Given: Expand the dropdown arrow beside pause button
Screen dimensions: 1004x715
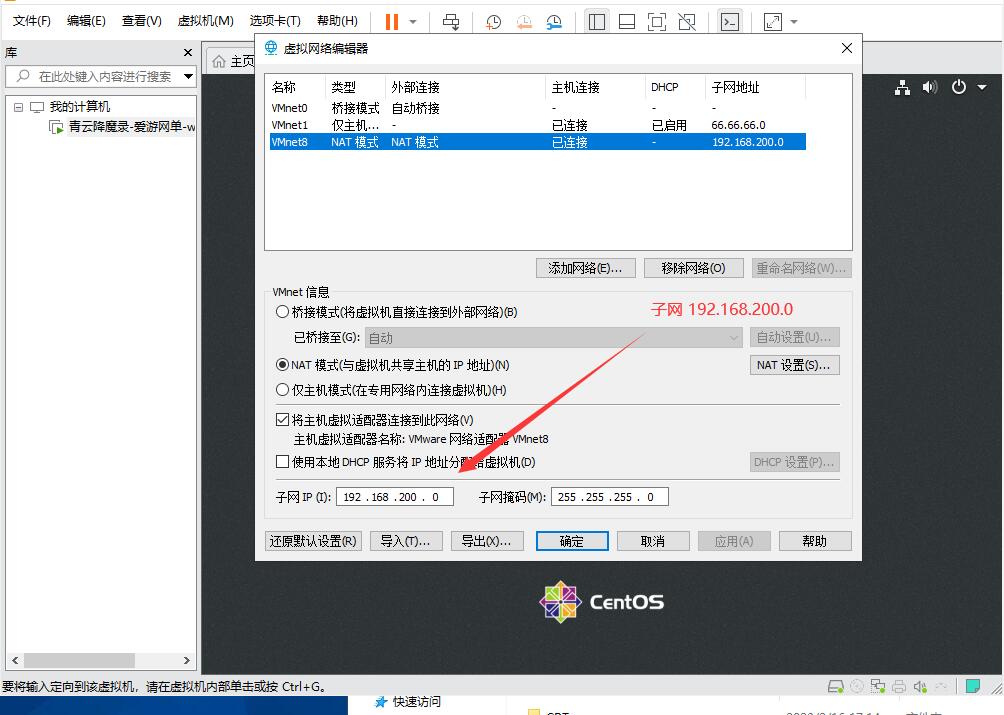Looking at the screenshot, I should pyautogui.click(x=413, y=22).
